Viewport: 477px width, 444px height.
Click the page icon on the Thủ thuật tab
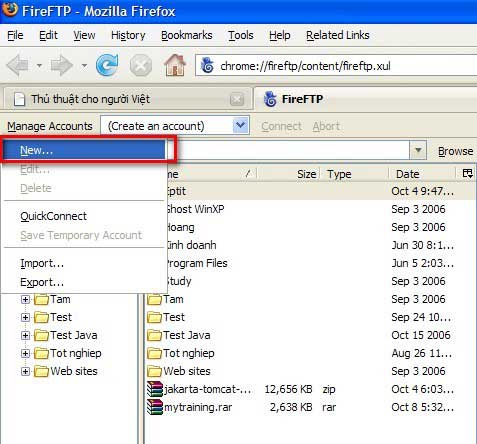pos(20,99)
